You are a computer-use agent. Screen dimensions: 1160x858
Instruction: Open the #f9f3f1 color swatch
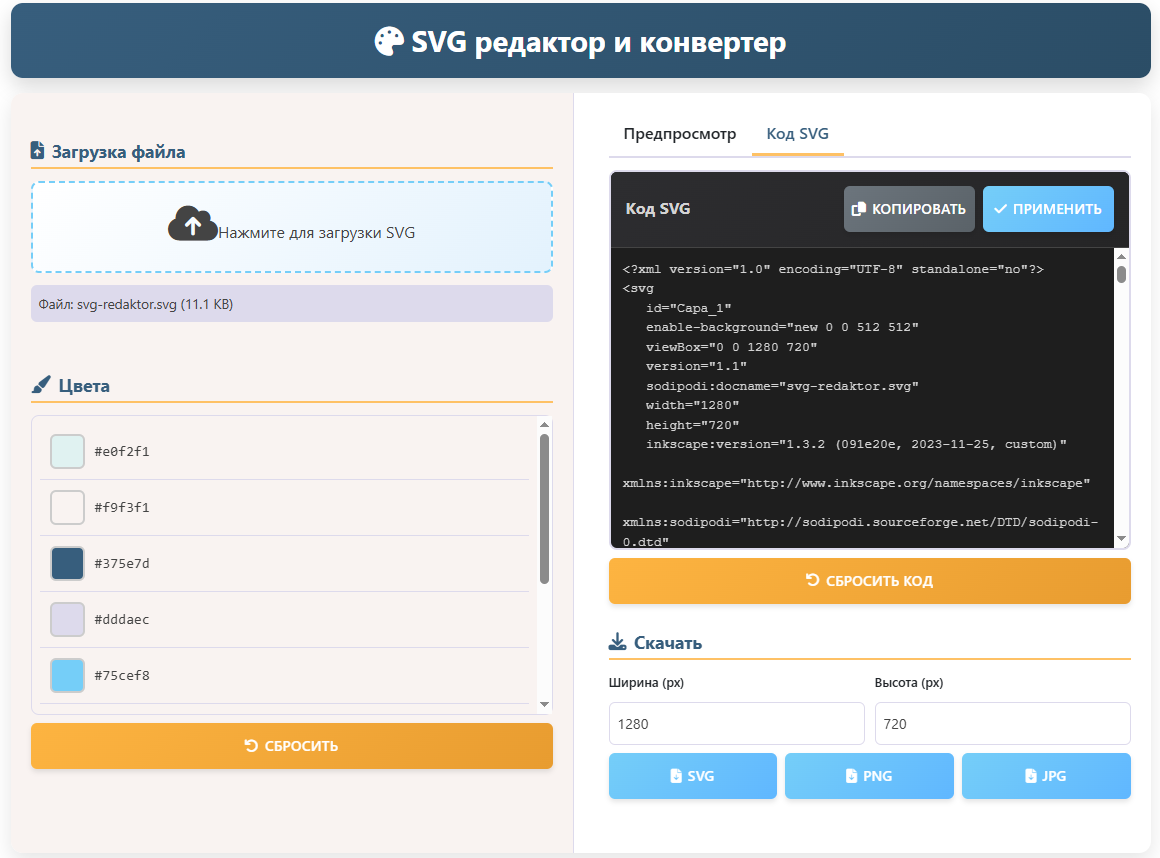(67, 507)
